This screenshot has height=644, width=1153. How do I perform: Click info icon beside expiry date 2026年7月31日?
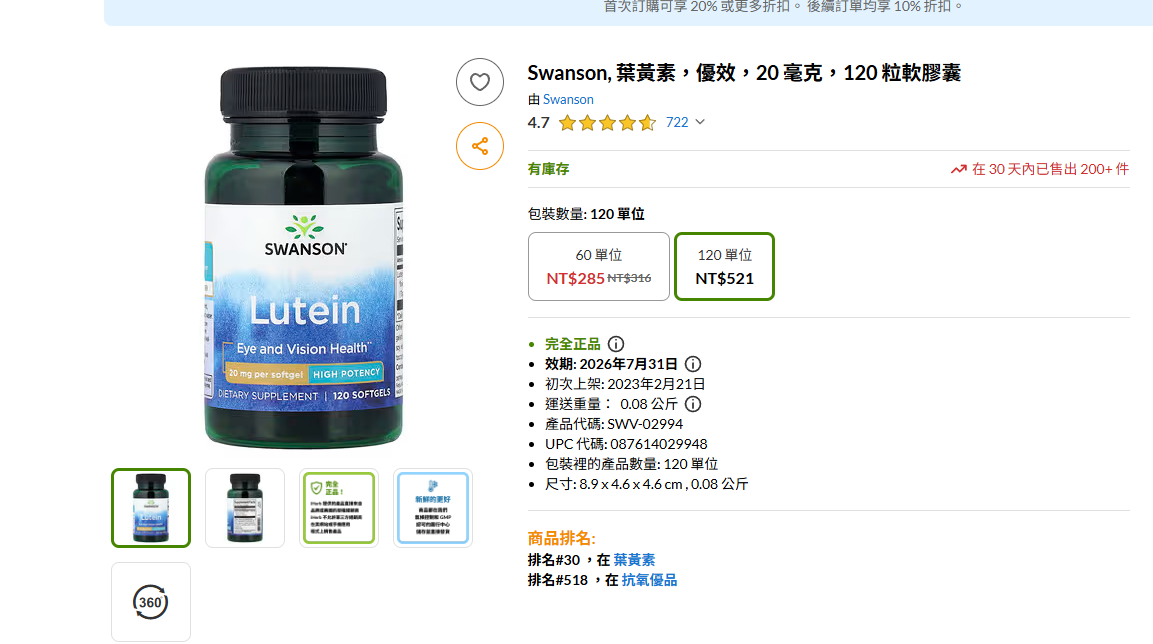point(693,364)
